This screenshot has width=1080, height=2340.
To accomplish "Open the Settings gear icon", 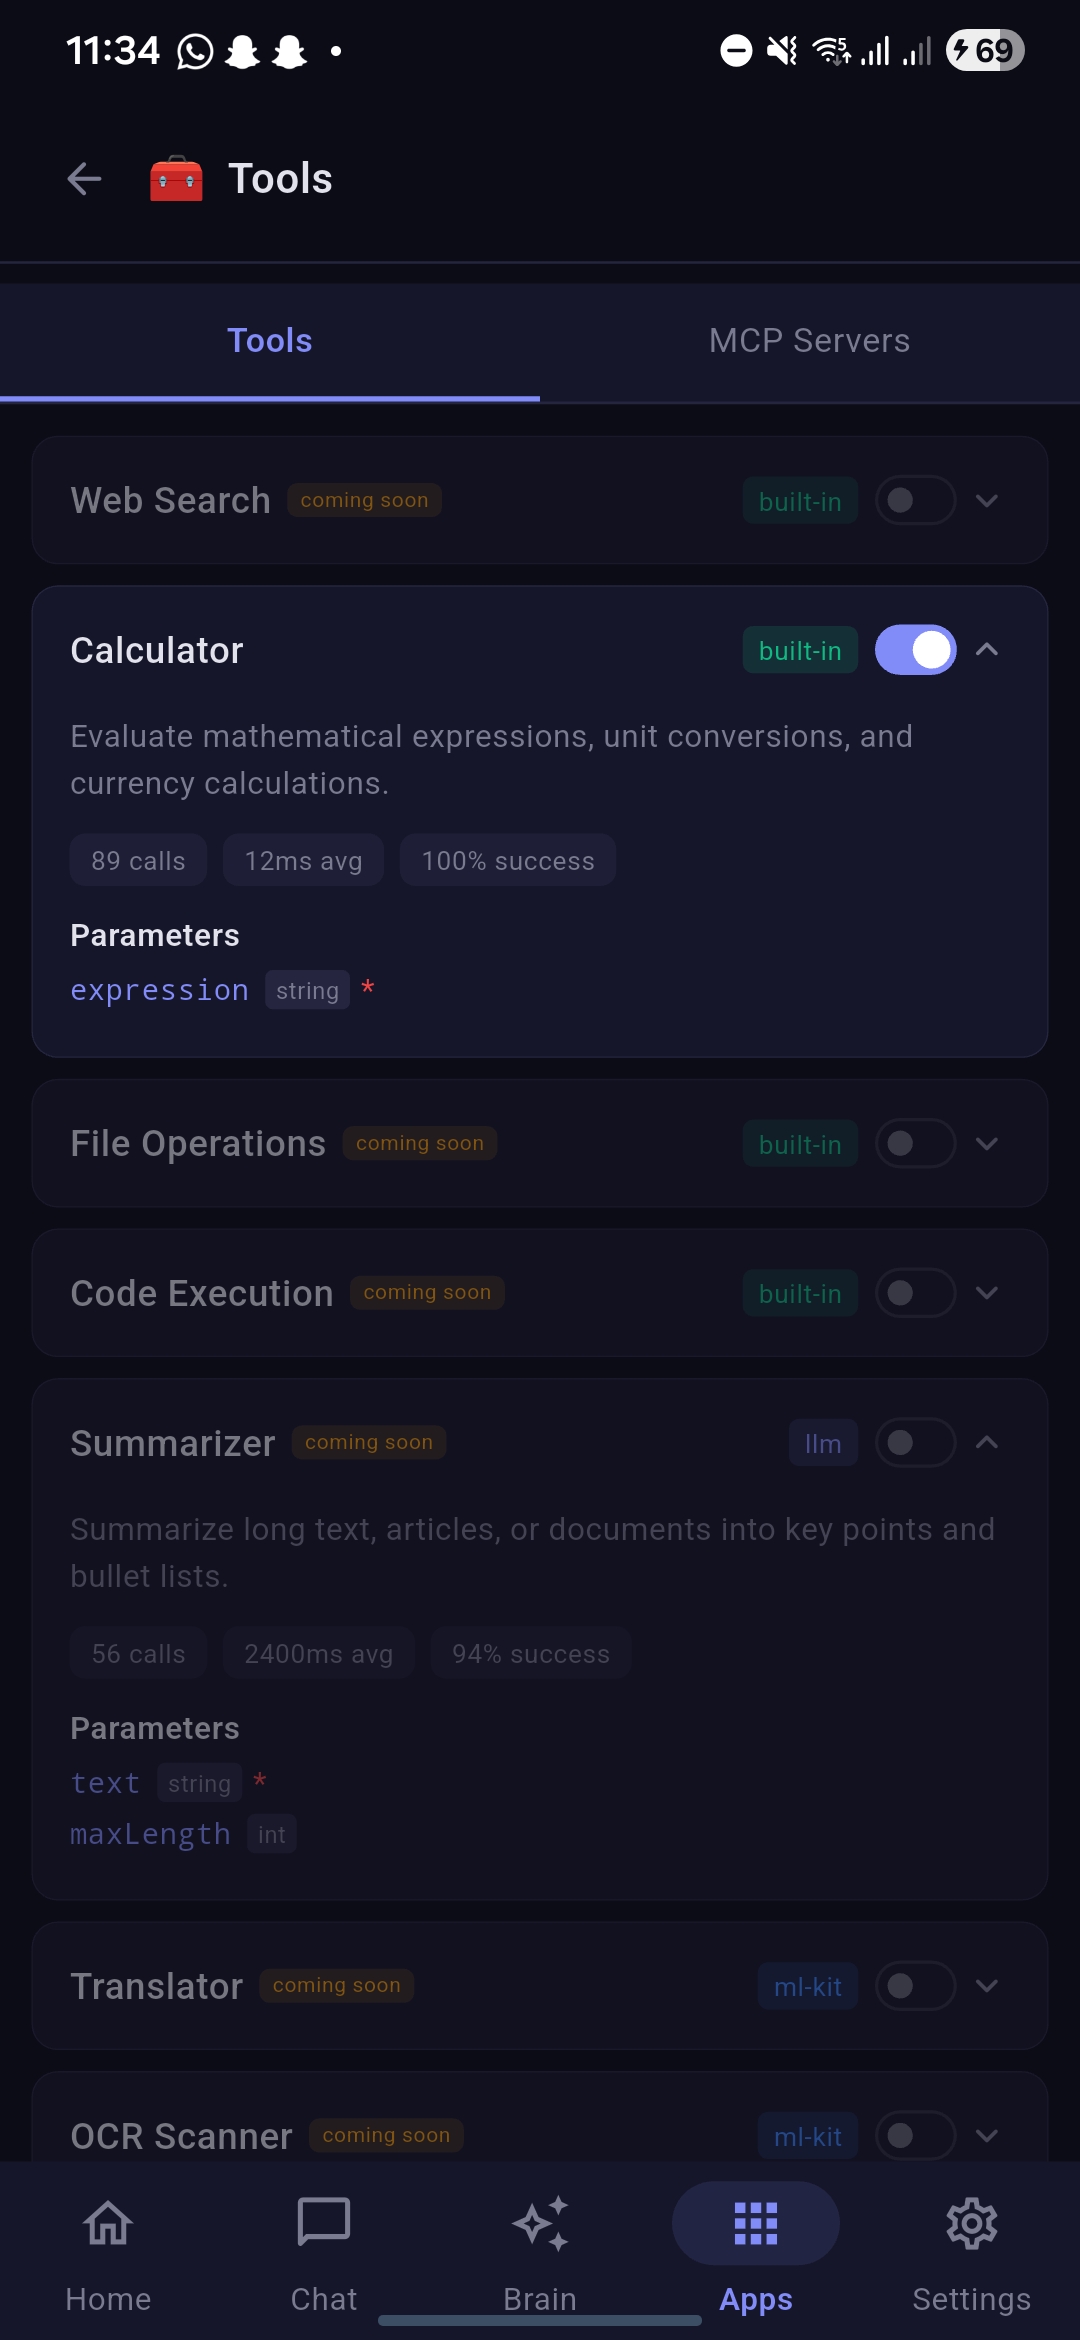I will pos(971,2224).
